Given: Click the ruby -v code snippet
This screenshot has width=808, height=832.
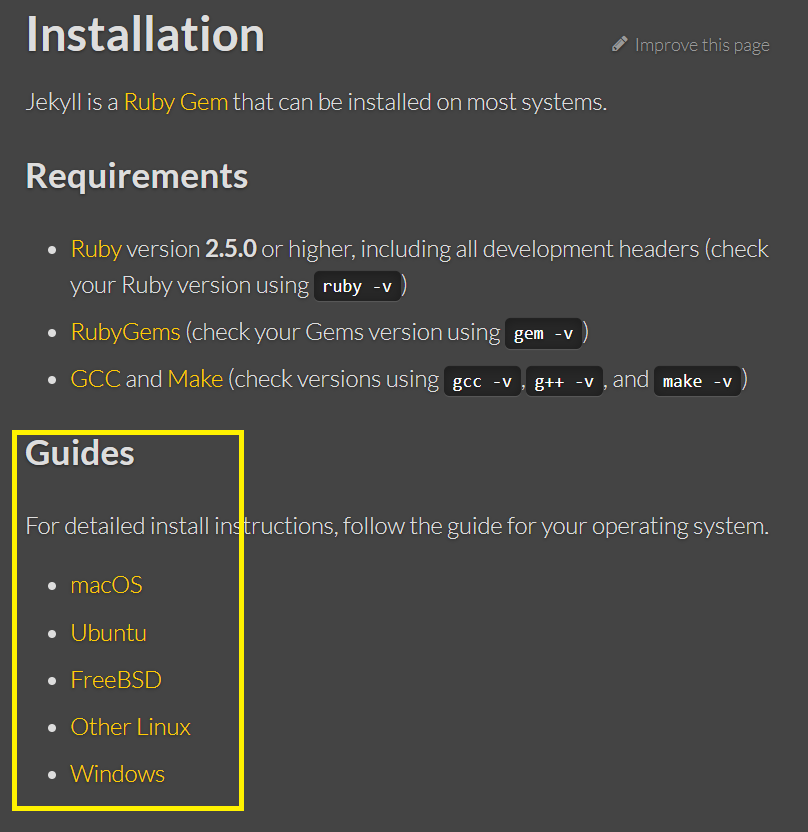Looking at the screenshot, I should point(357,287).
